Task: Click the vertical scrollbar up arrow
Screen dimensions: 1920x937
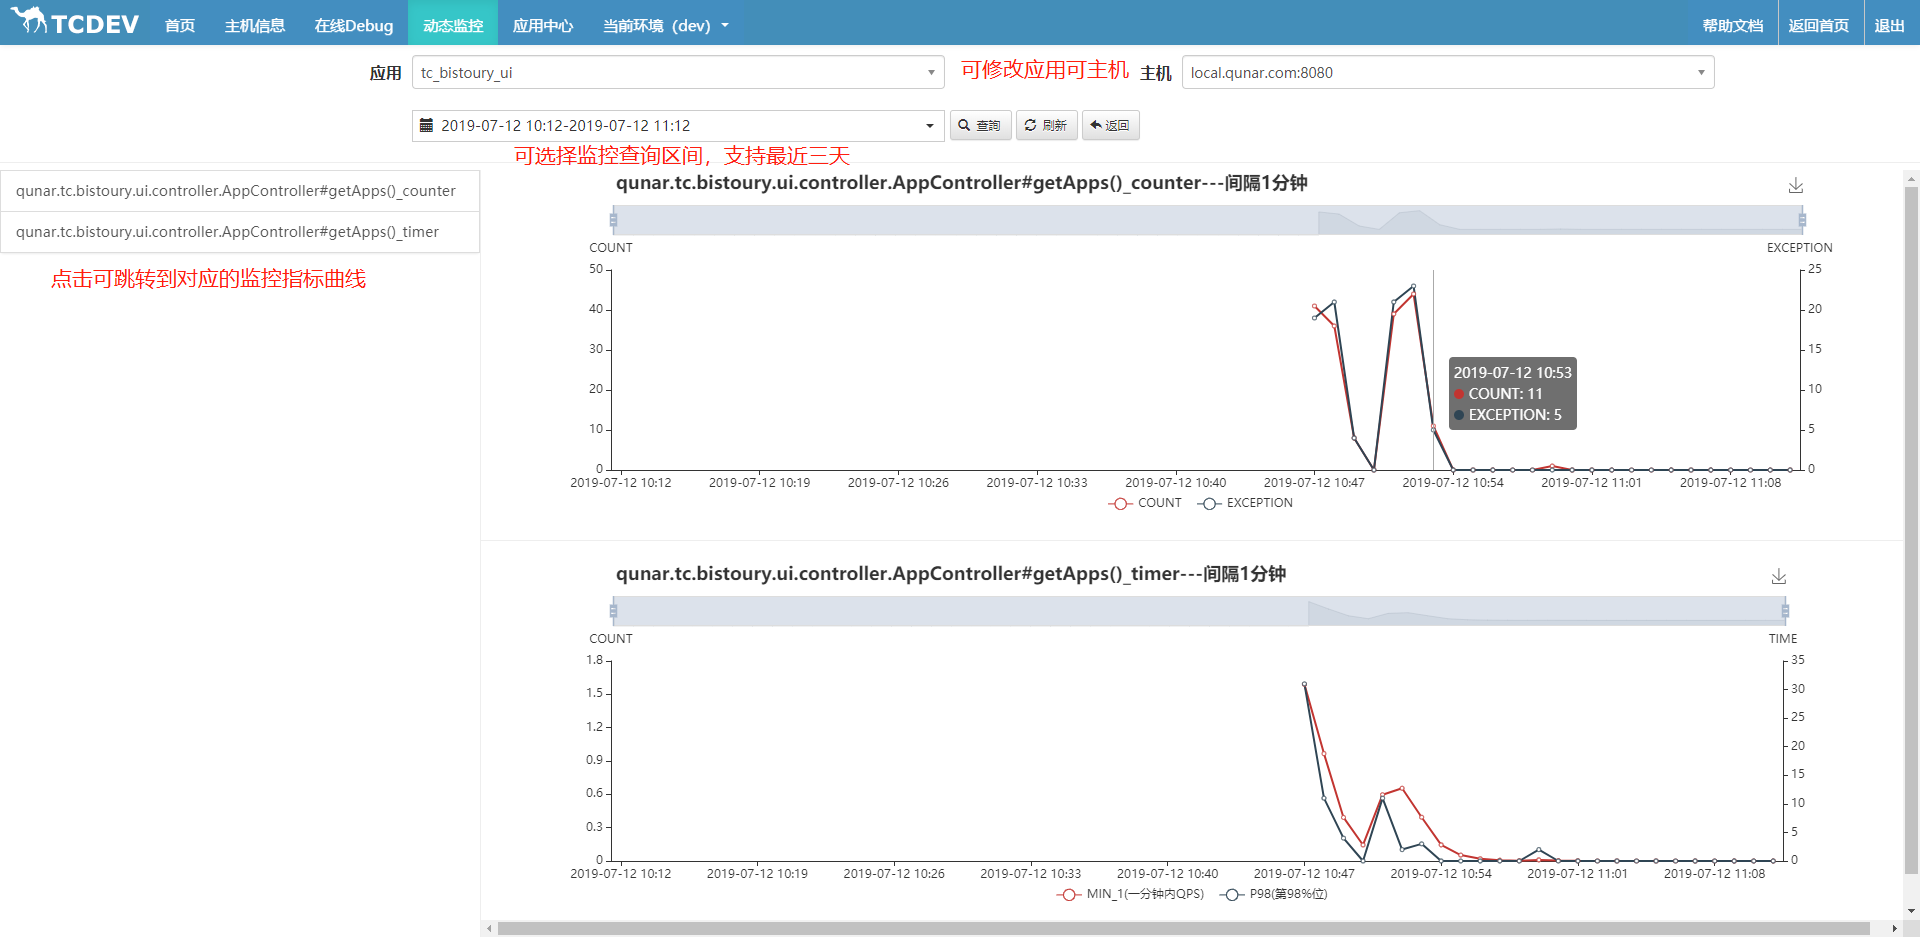Action: coord(1911,180)
